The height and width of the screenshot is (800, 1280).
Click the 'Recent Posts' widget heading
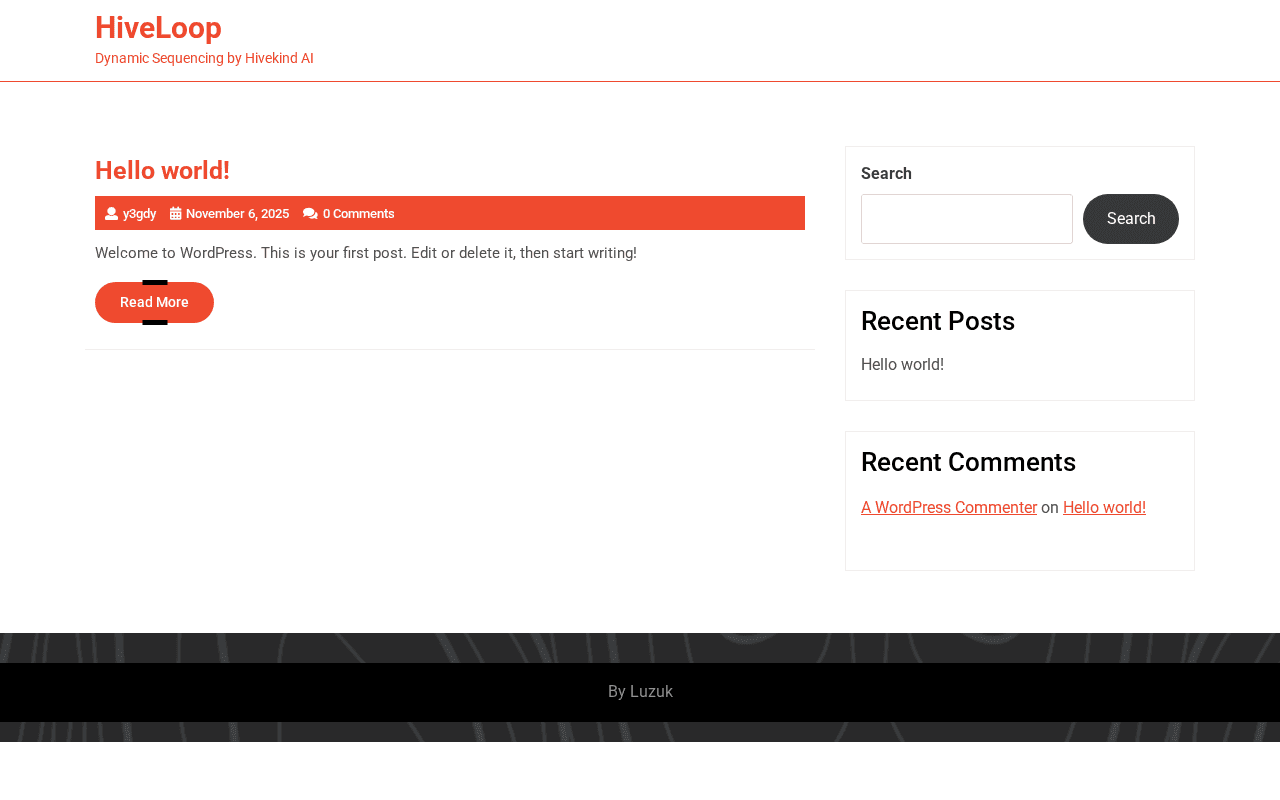(x=938, y=321)
